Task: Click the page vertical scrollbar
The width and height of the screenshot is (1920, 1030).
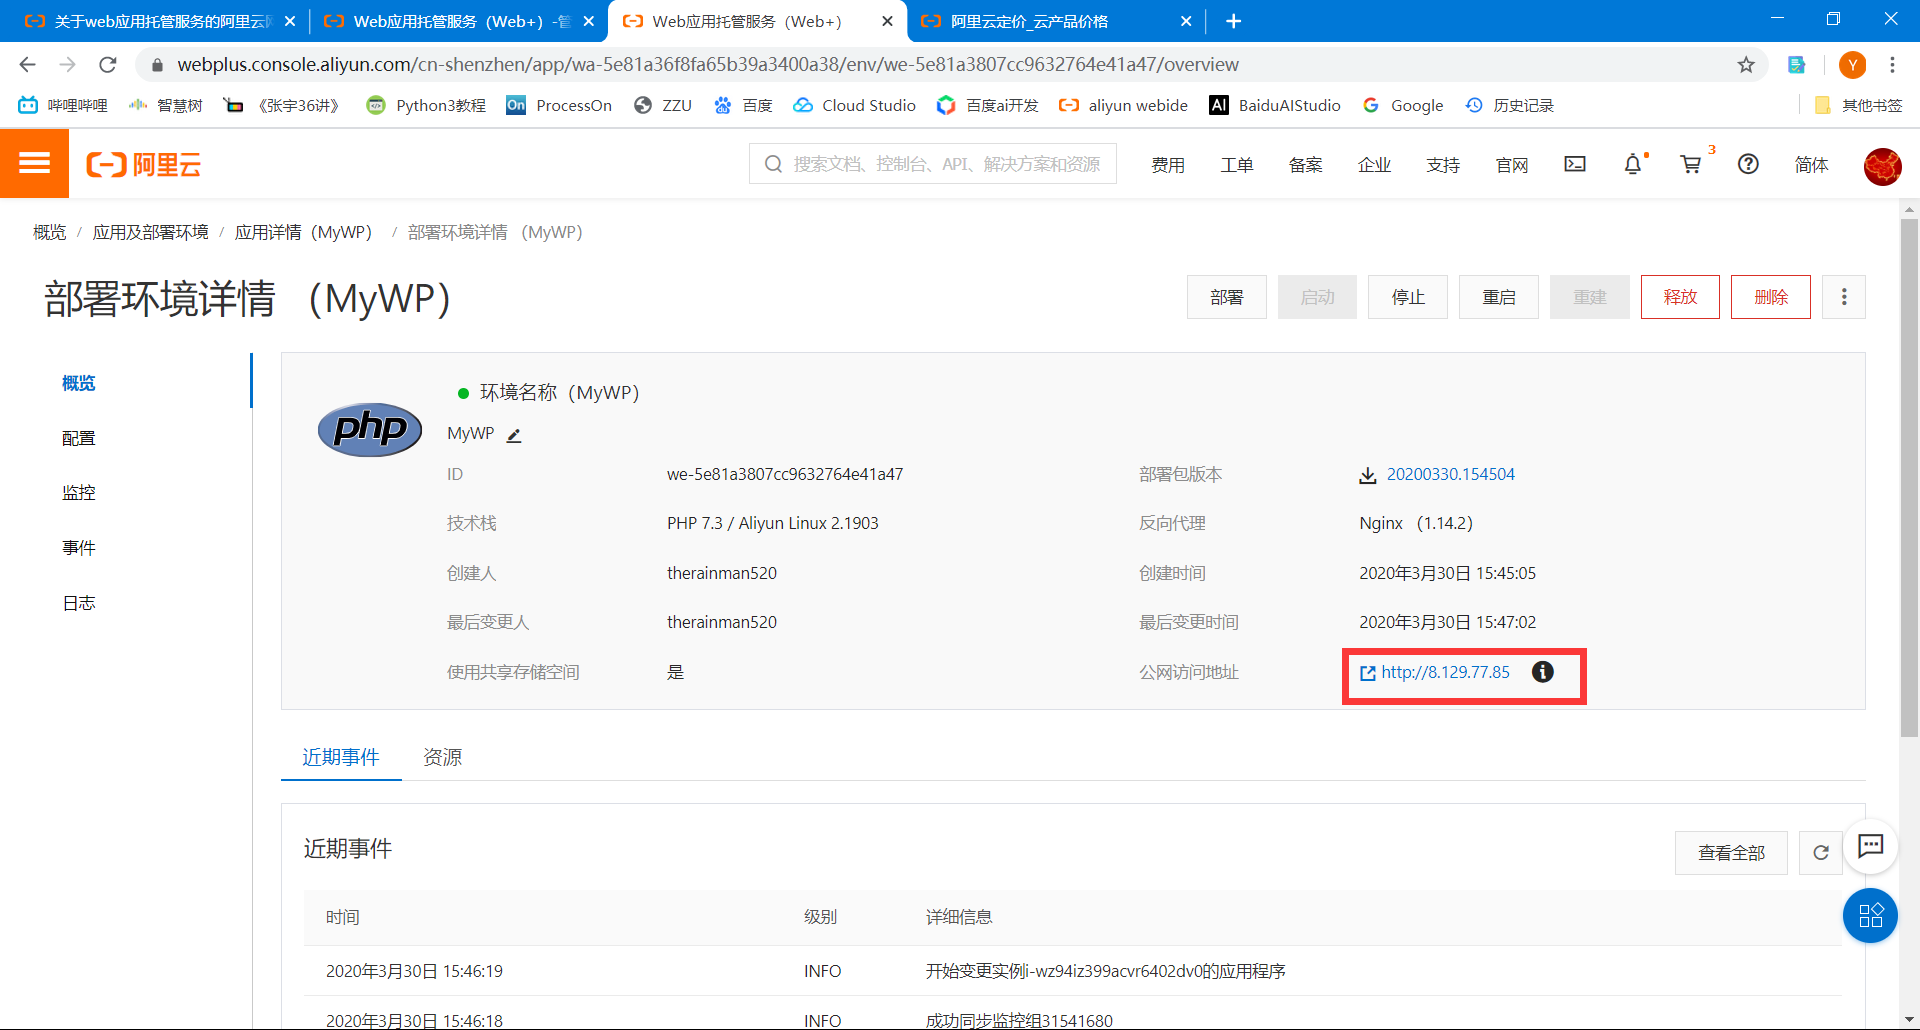Action: tap(1909, 476)
